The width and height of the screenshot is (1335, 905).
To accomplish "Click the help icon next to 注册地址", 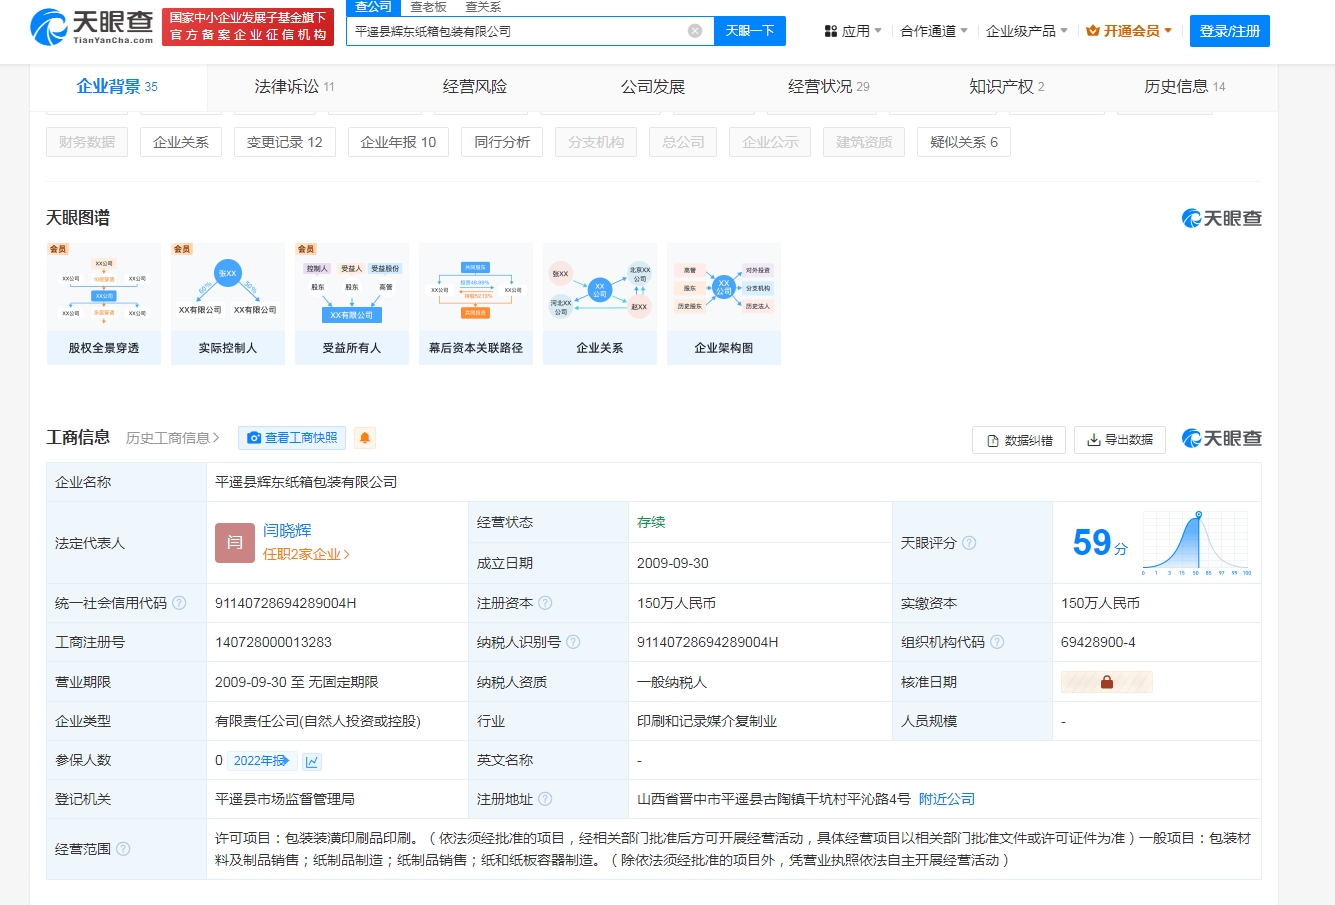I will click(x=545, y=799).
